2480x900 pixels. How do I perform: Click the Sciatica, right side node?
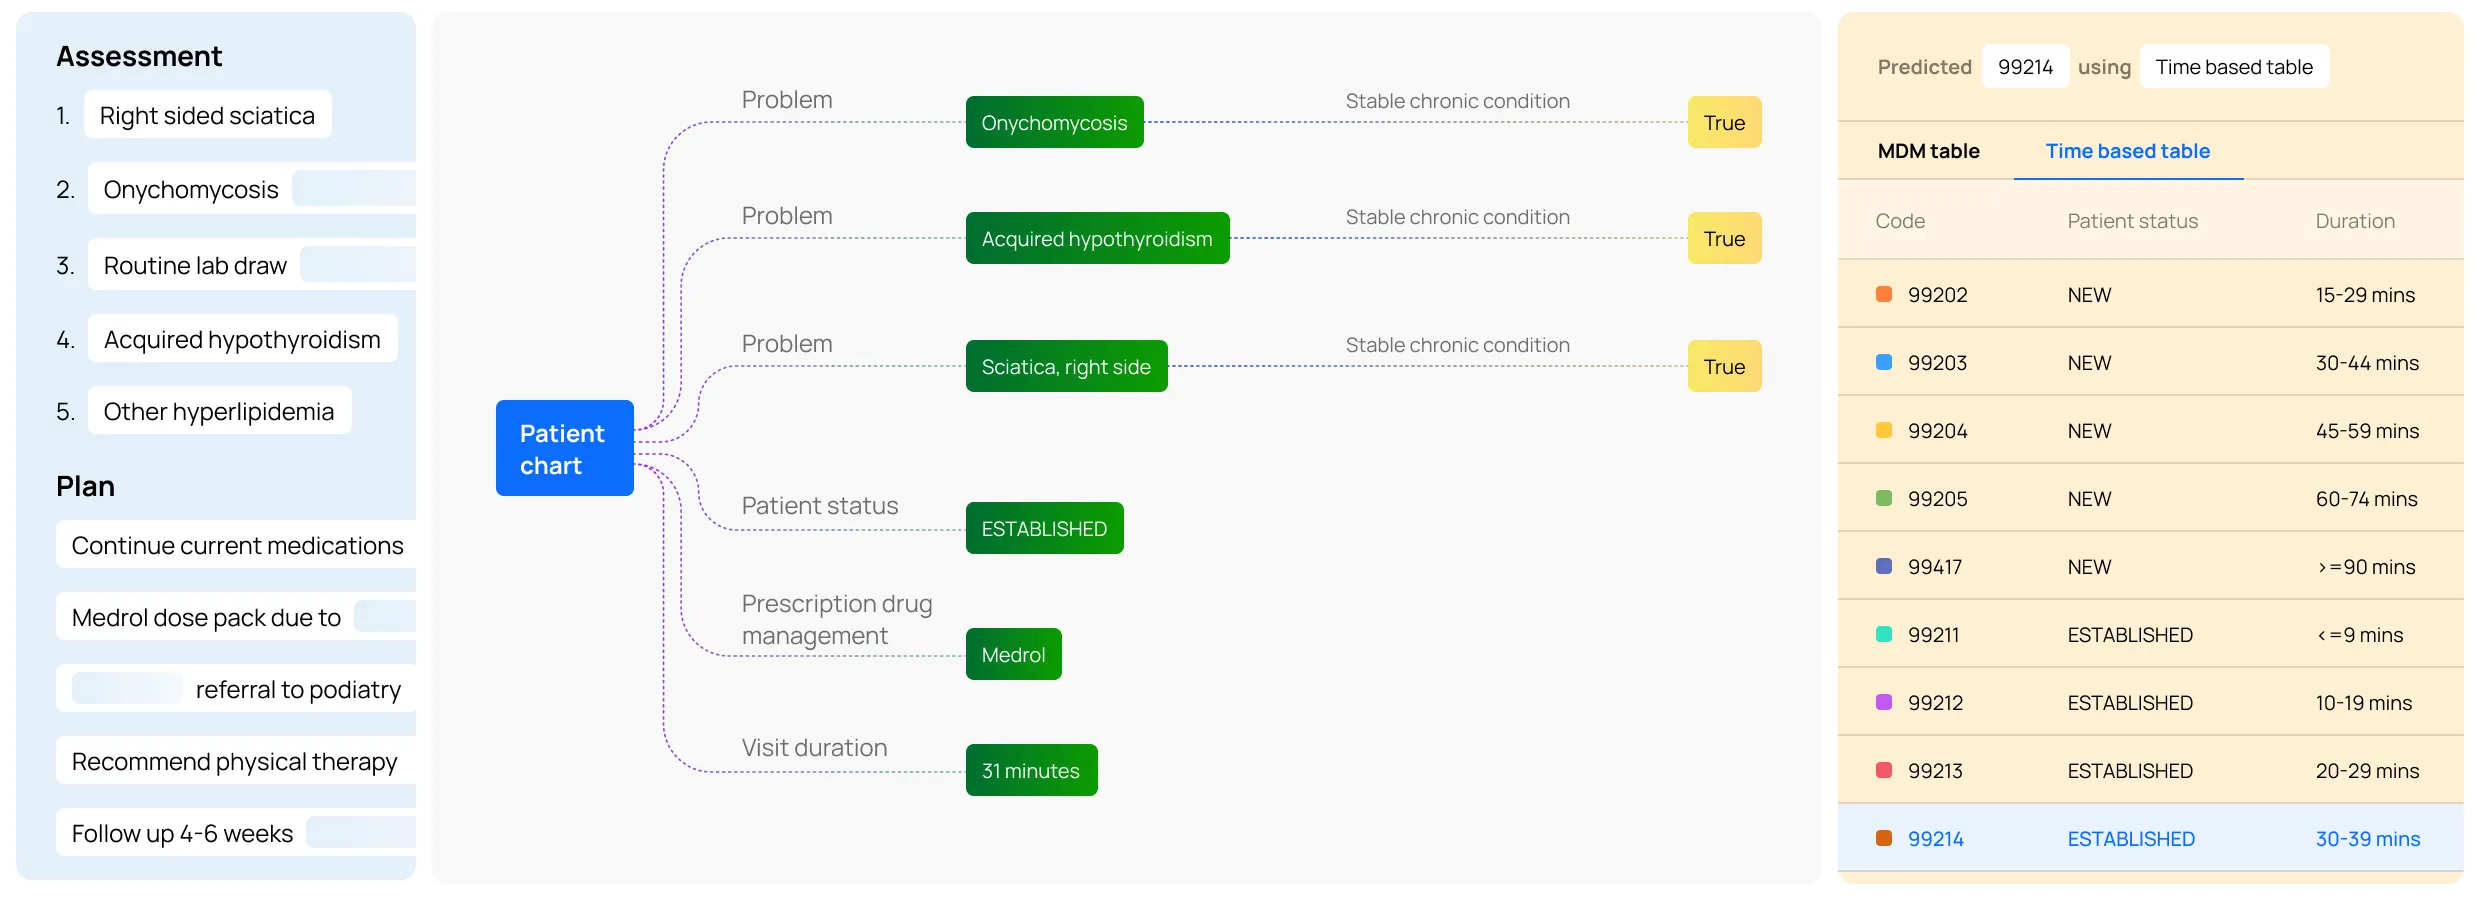point(1066,366)
